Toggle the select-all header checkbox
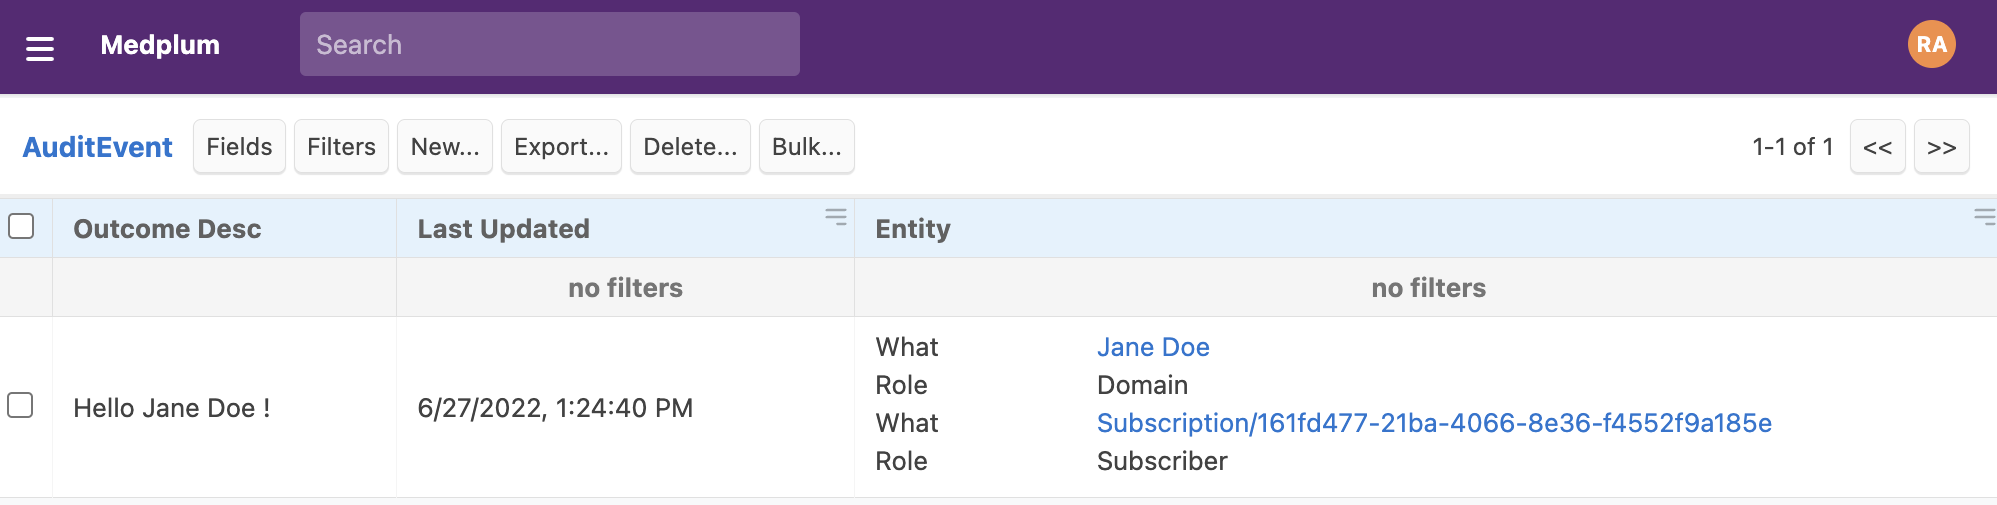Viewport: 1997px width, 505px height. 21,226
